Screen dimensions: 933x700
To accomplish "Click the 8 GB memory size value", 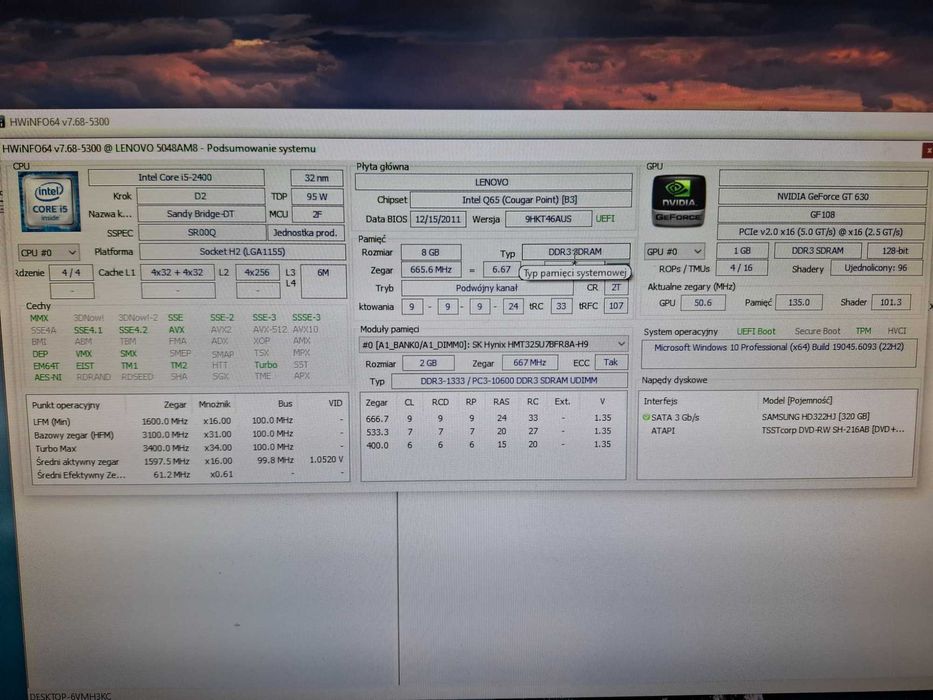I will click(x=431, y=252).
